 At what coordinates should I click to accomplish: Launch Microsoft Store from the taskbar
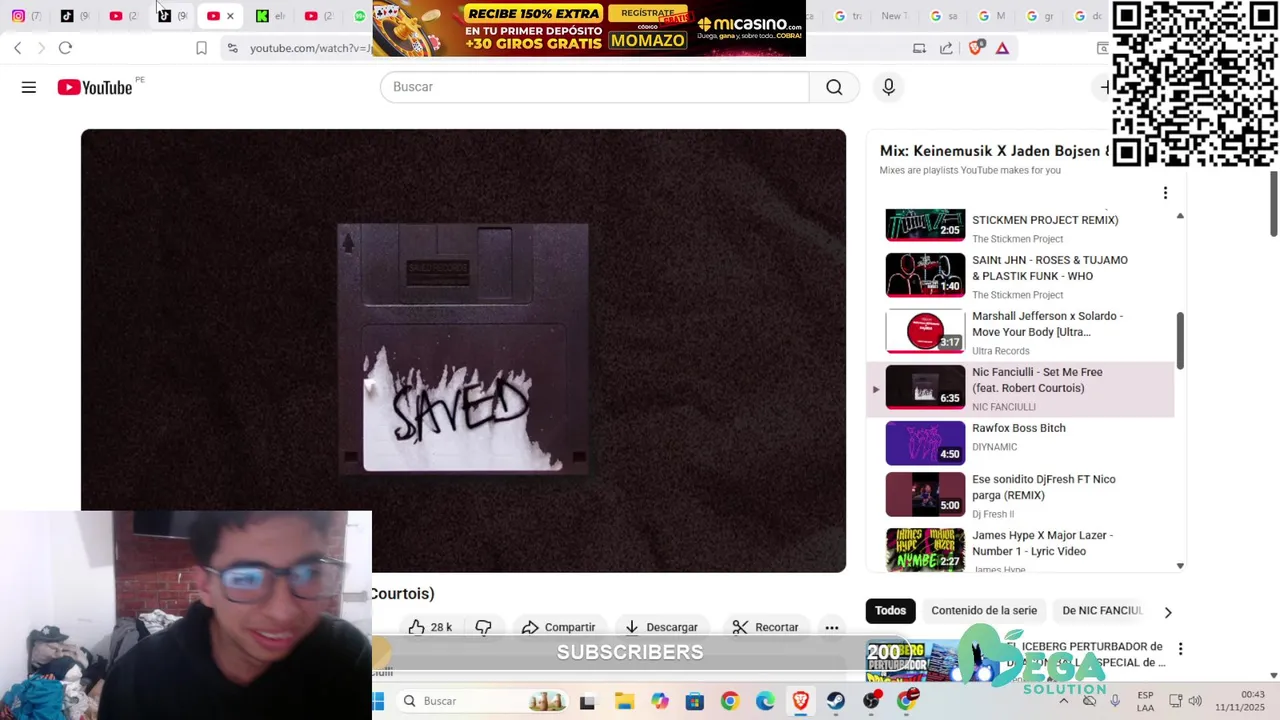pyautogui.click(x=694, y=702)
